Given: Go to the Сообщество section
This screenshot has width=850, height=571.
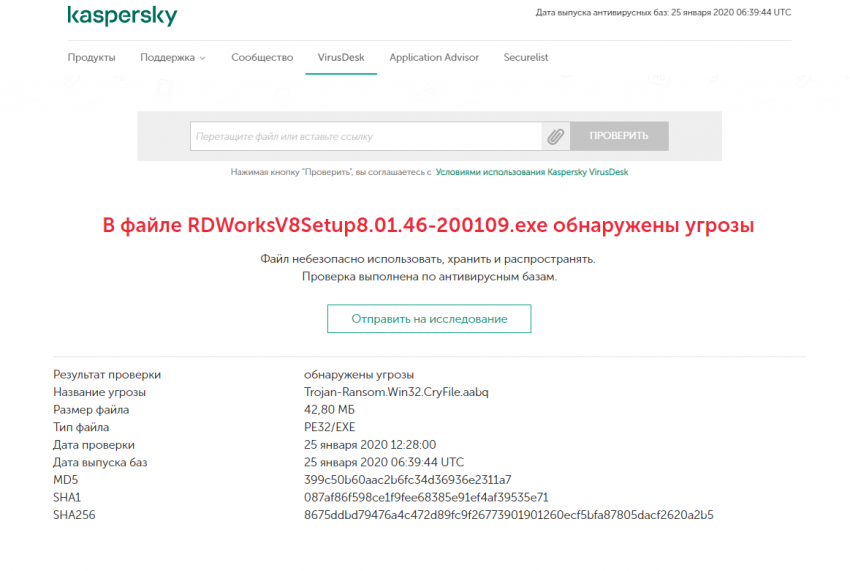Looking at the screenshot, I should click(x=261, y=57).
